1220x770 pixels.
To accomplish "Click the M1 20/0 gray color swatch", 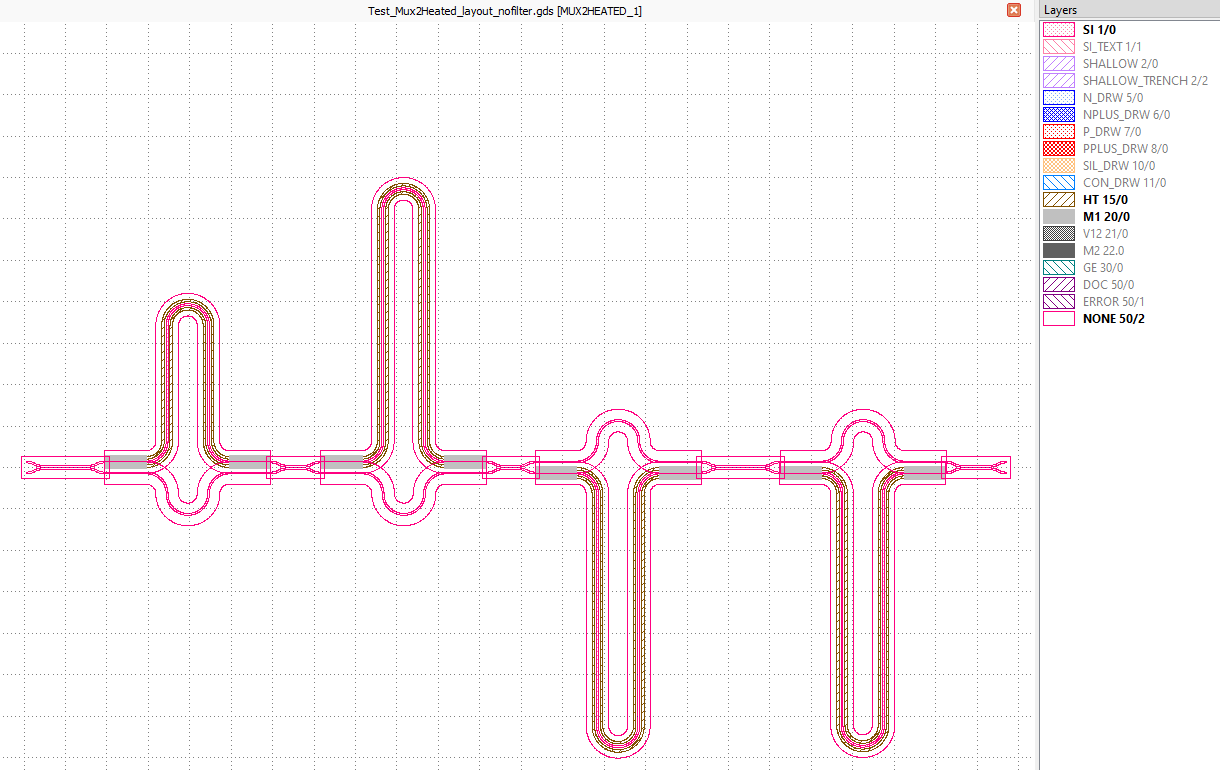I will pyautogui.click(x=1058, y=217).
